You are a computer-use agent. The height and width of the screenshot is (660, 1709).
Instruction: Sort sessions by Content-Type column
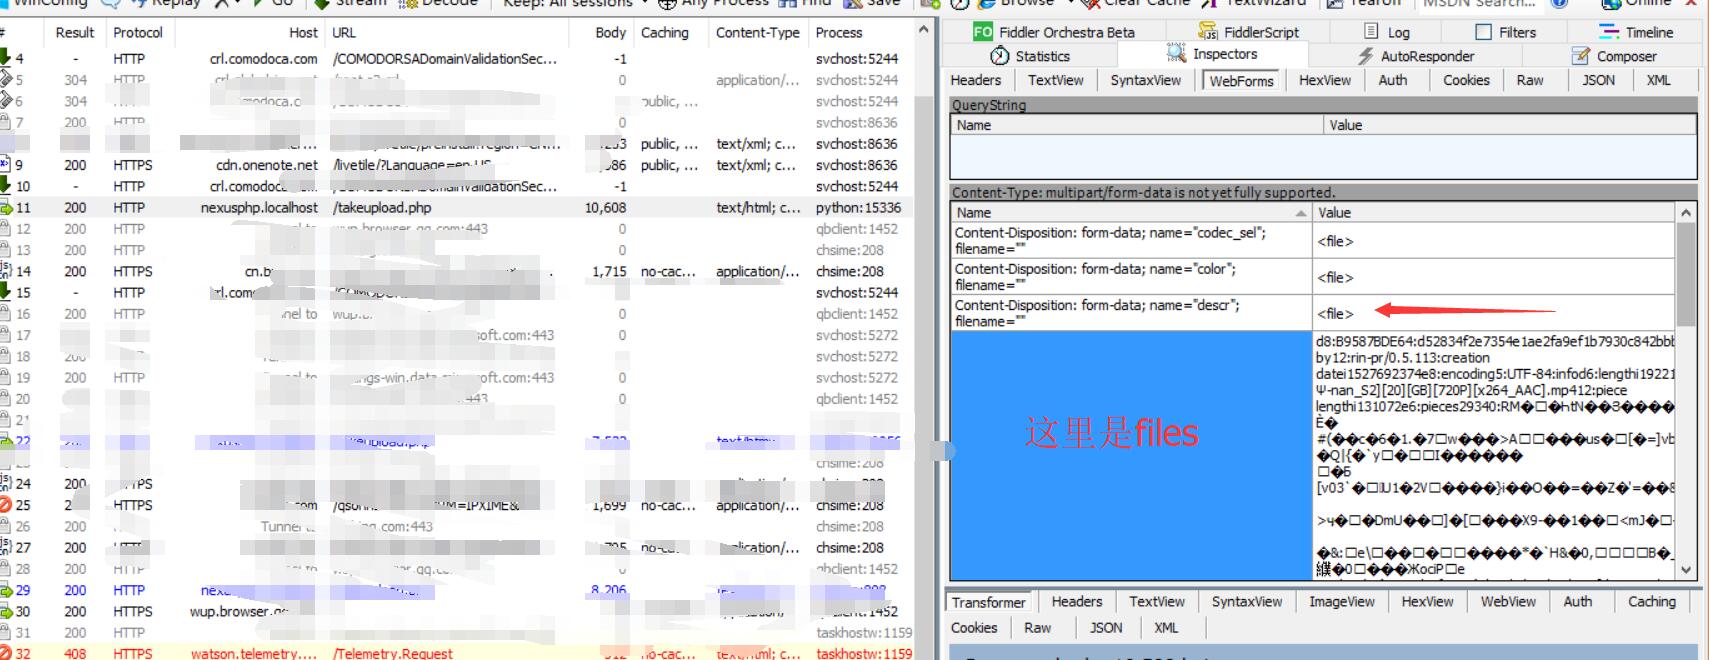[758, 33]
